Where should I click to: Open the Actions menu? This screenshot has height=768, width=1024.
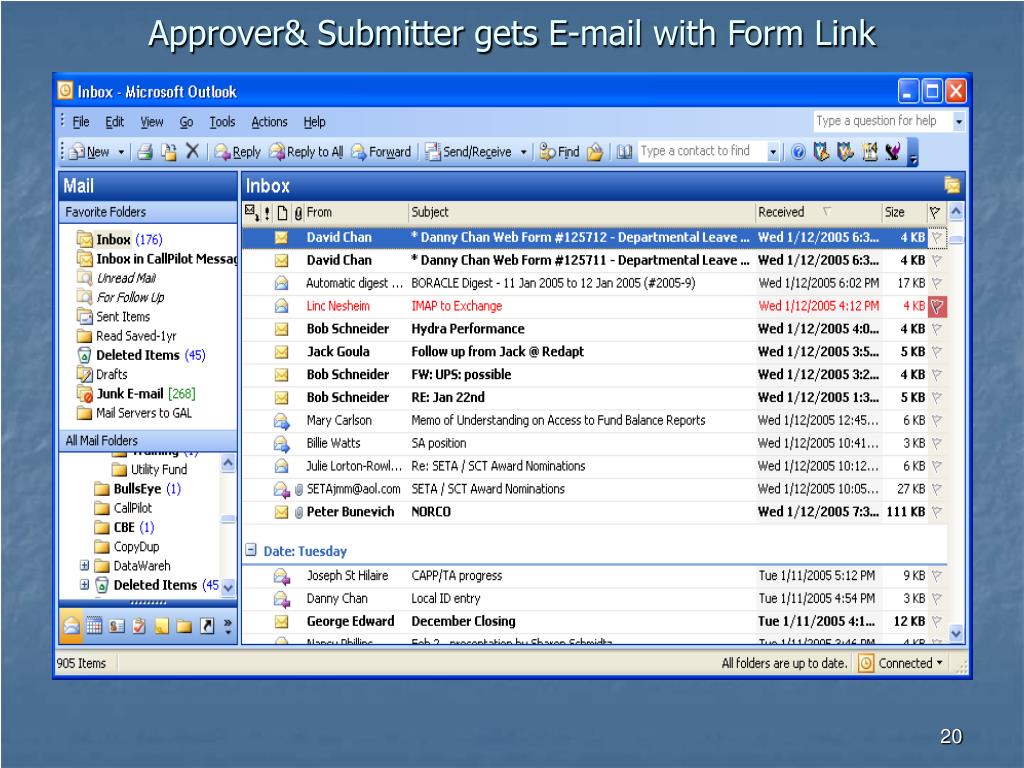[269, 122]
